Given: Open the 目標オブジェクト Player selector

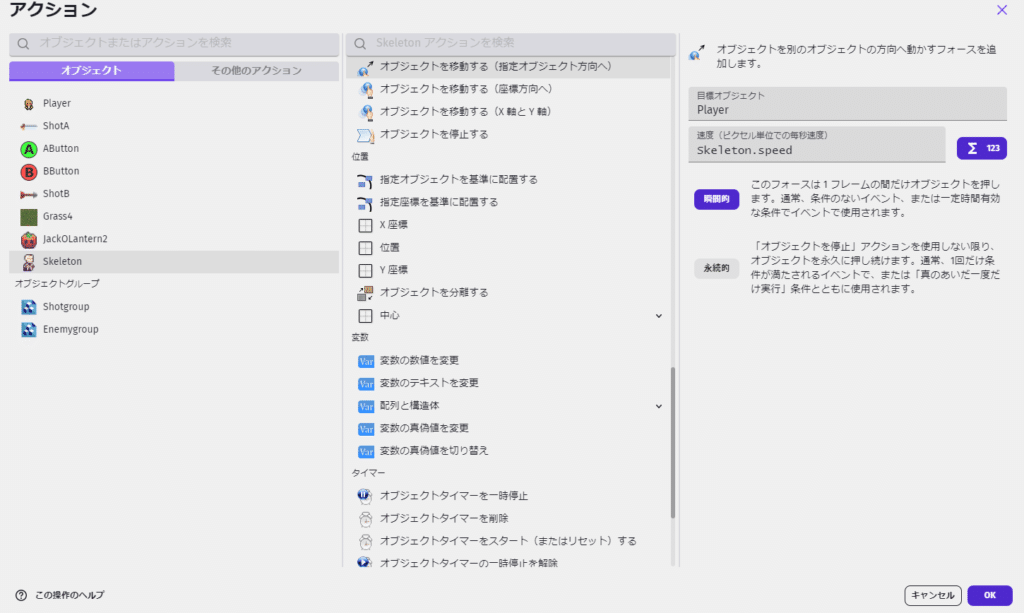Looking at the screenshot, I should (x=848, y=105).
